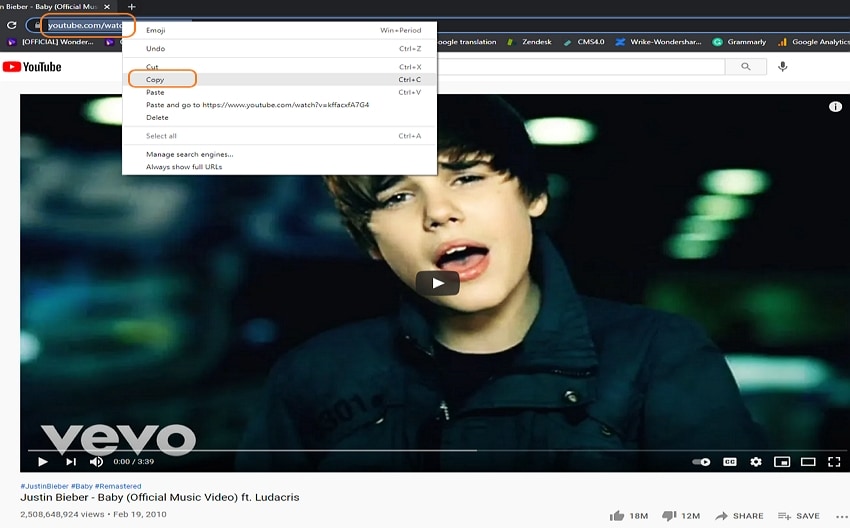The image size is (850, 528).
Task: Open the CMS4.0 bookmark
Action: pos(584,42)
